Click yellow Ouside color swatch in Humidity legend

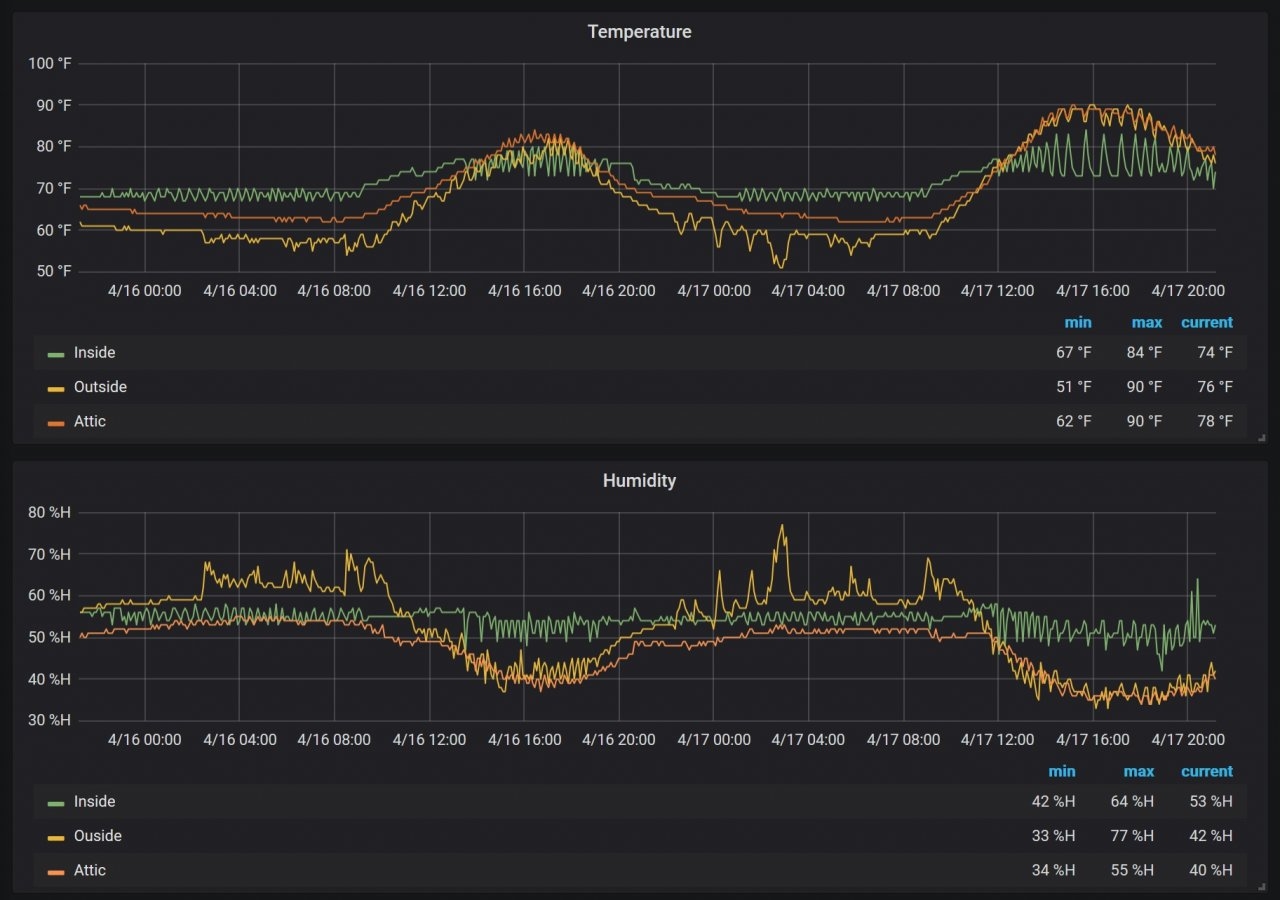56,837
